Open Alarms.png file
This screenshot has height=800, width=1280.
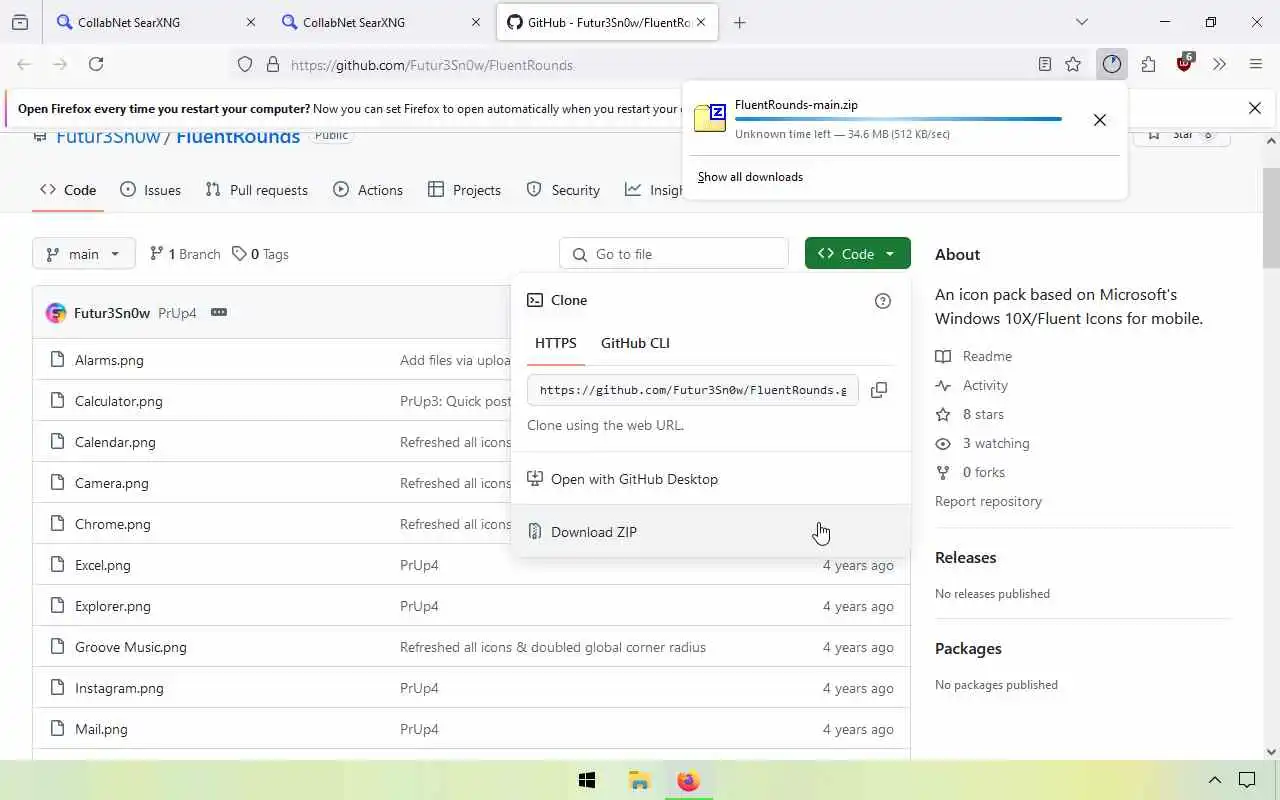(109, 360)
